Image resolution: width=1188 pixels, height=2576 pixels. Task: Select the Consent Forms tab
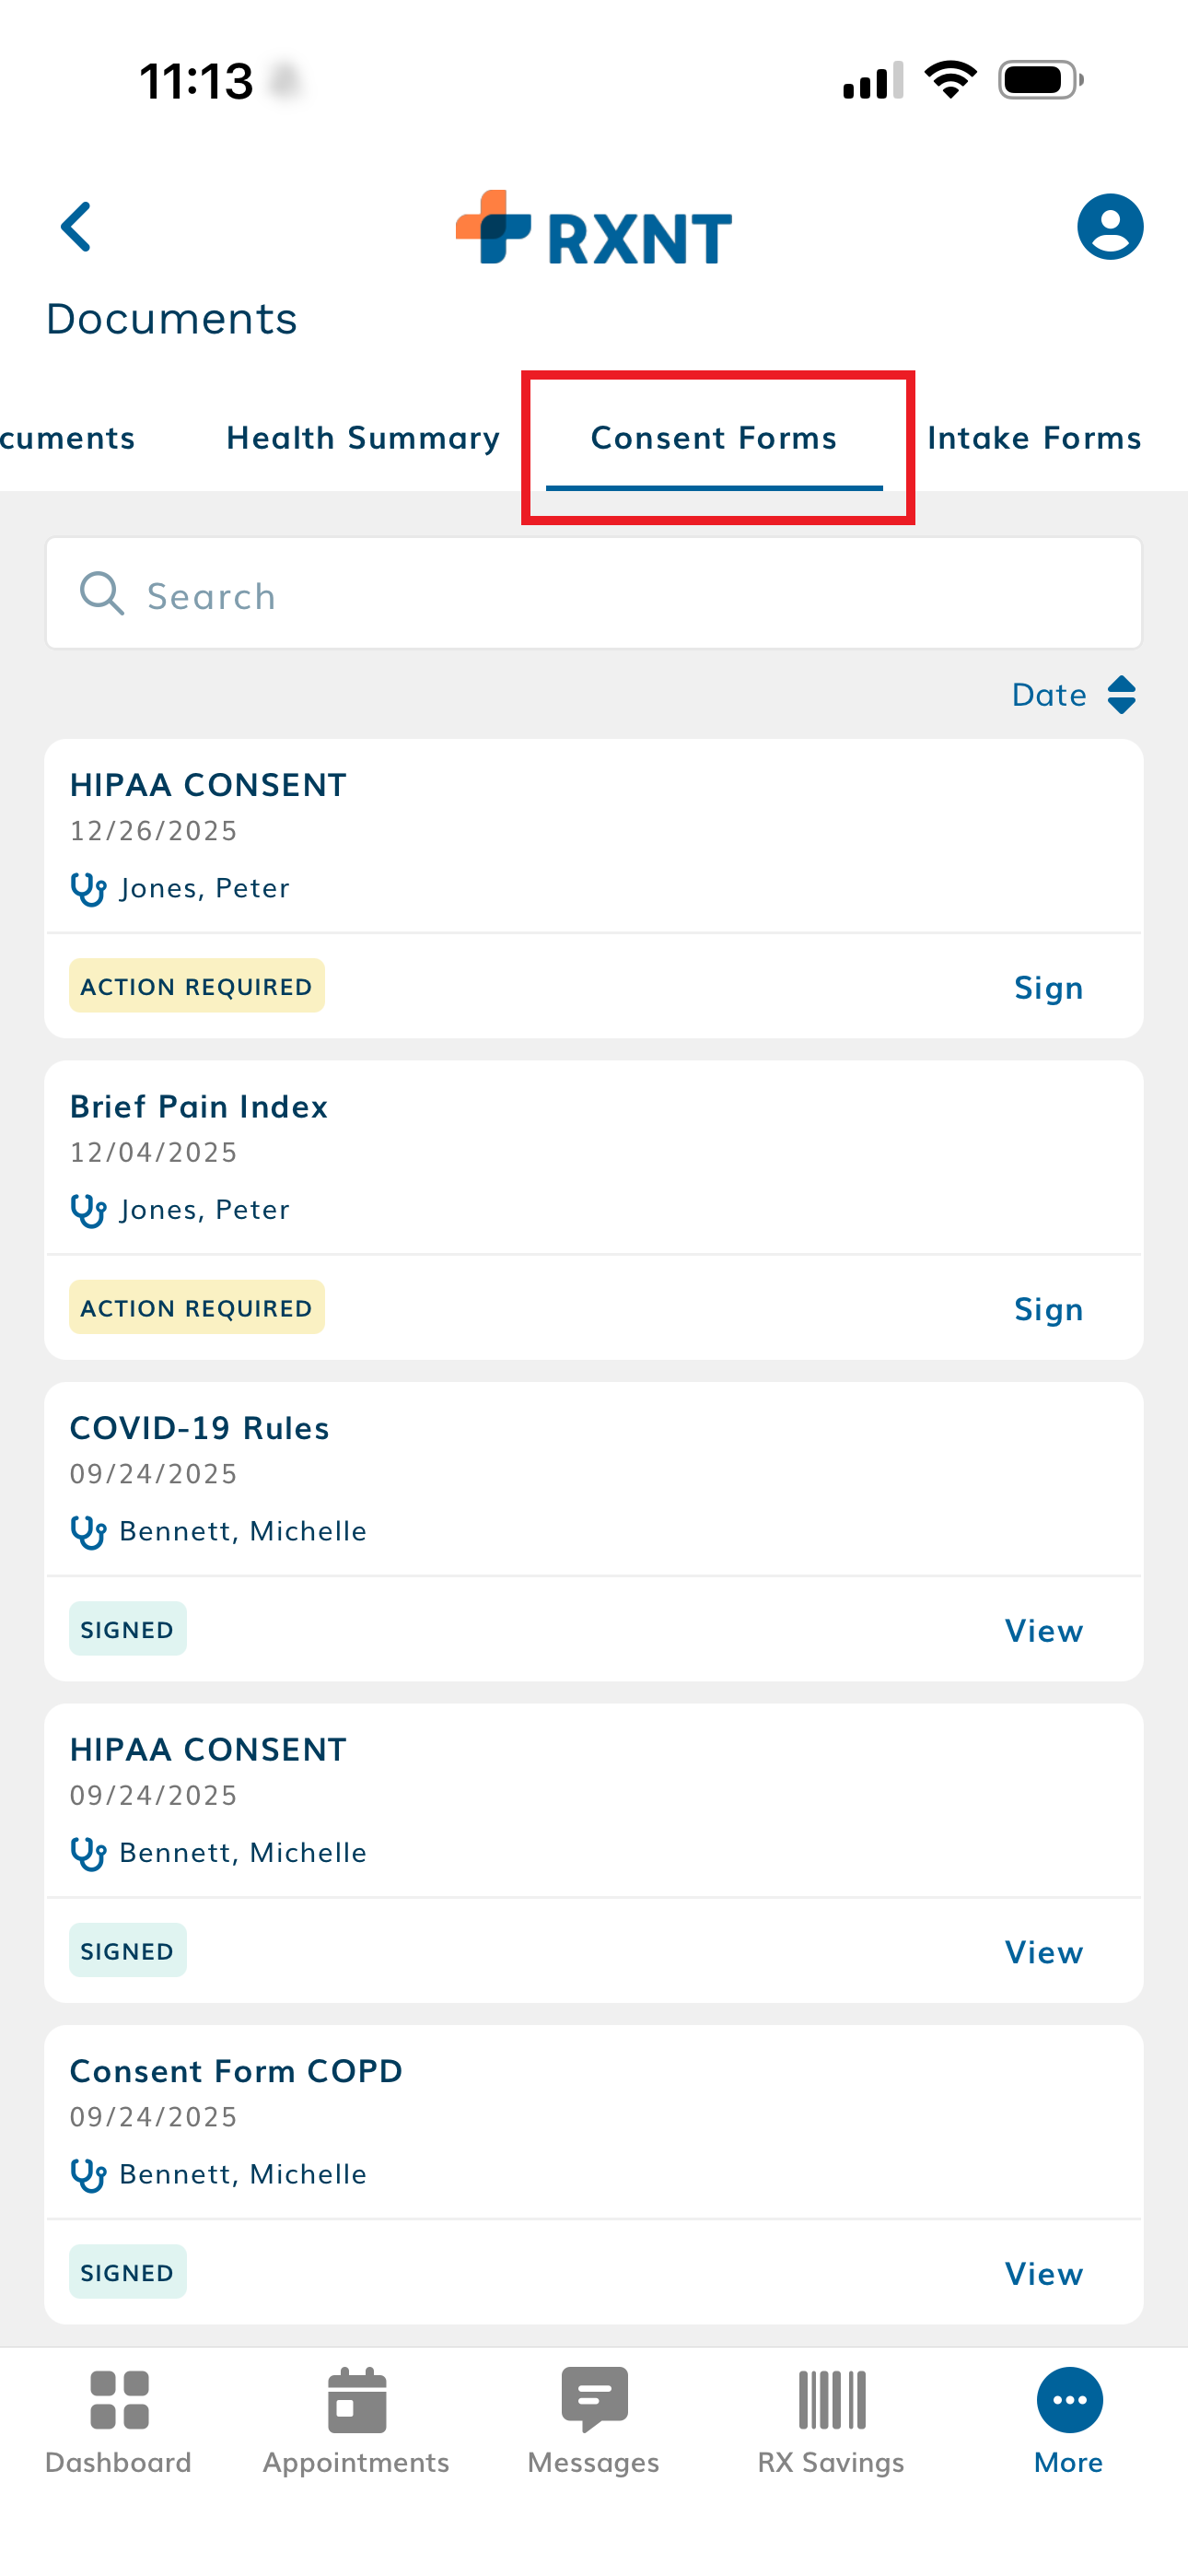coord(714,438)
